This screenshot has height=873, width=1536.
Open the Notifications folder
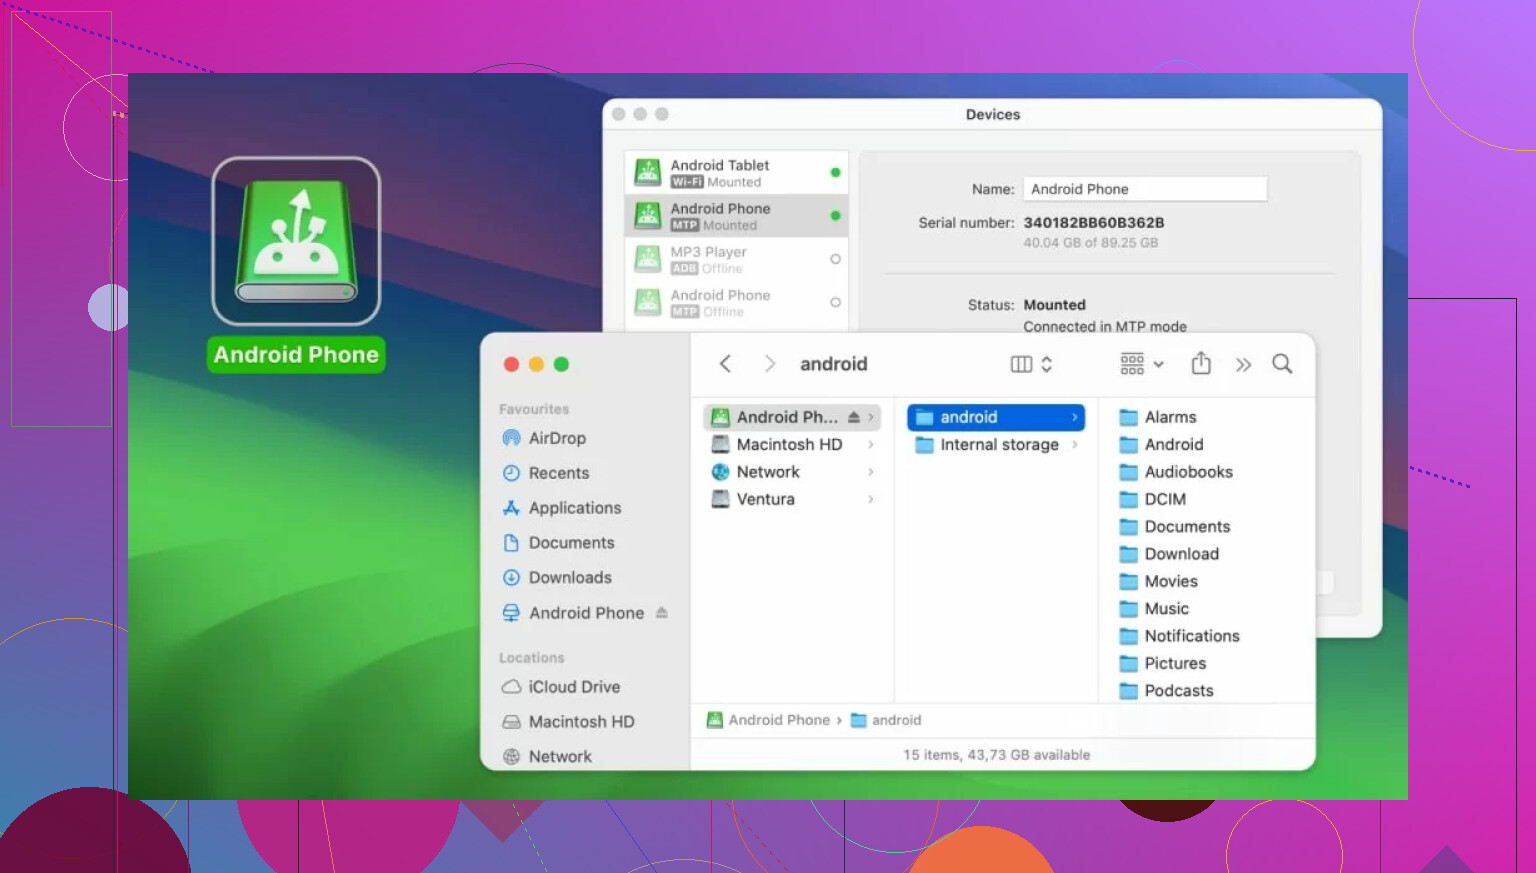pos(1179,636)
